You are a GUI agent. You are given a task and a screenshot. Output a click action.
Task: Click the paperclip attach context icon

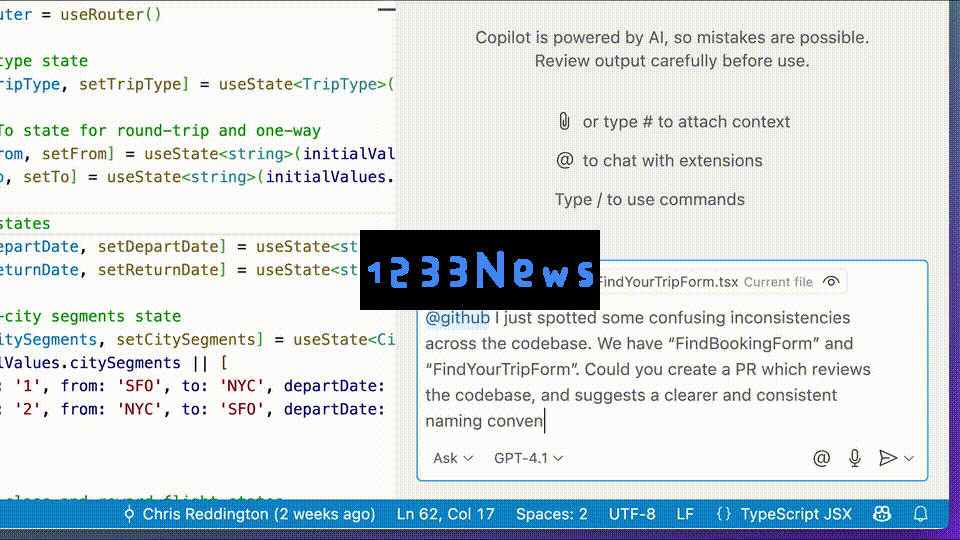pyautogui.click(x=564, y=121)
